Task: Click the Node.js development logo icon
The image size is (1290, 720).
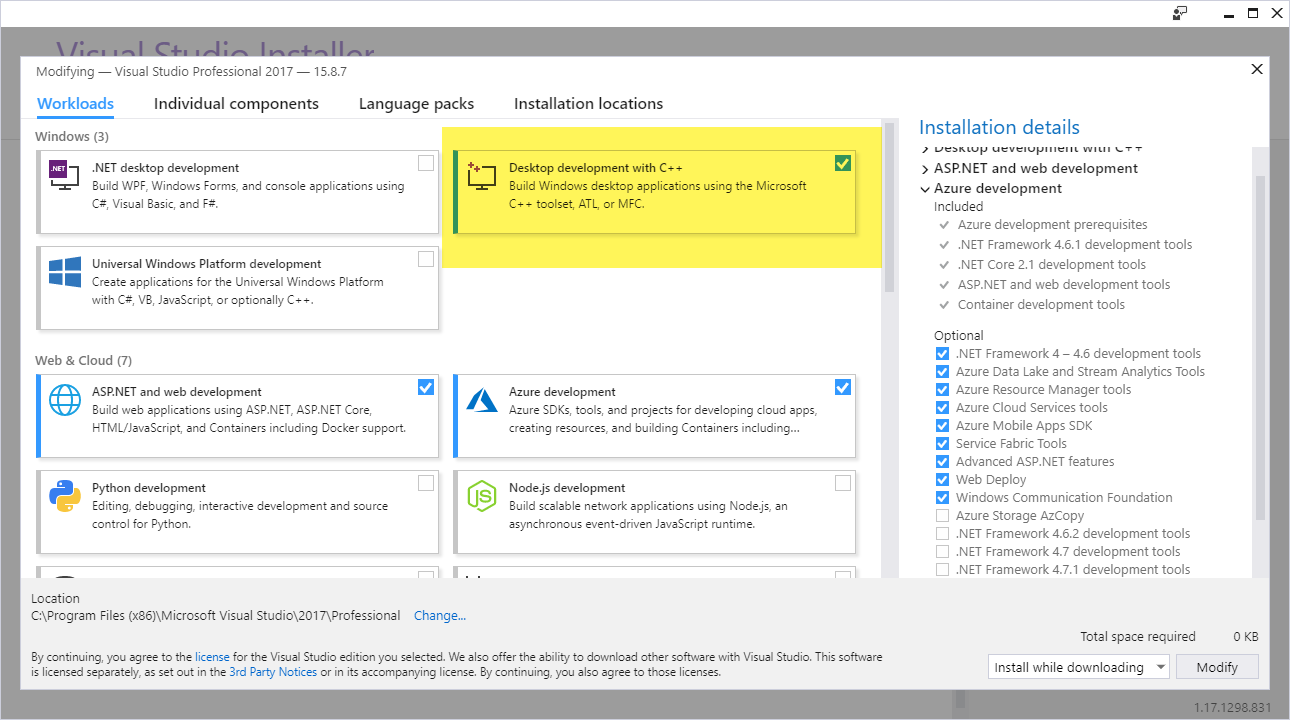Action: (x=481, y=496)
